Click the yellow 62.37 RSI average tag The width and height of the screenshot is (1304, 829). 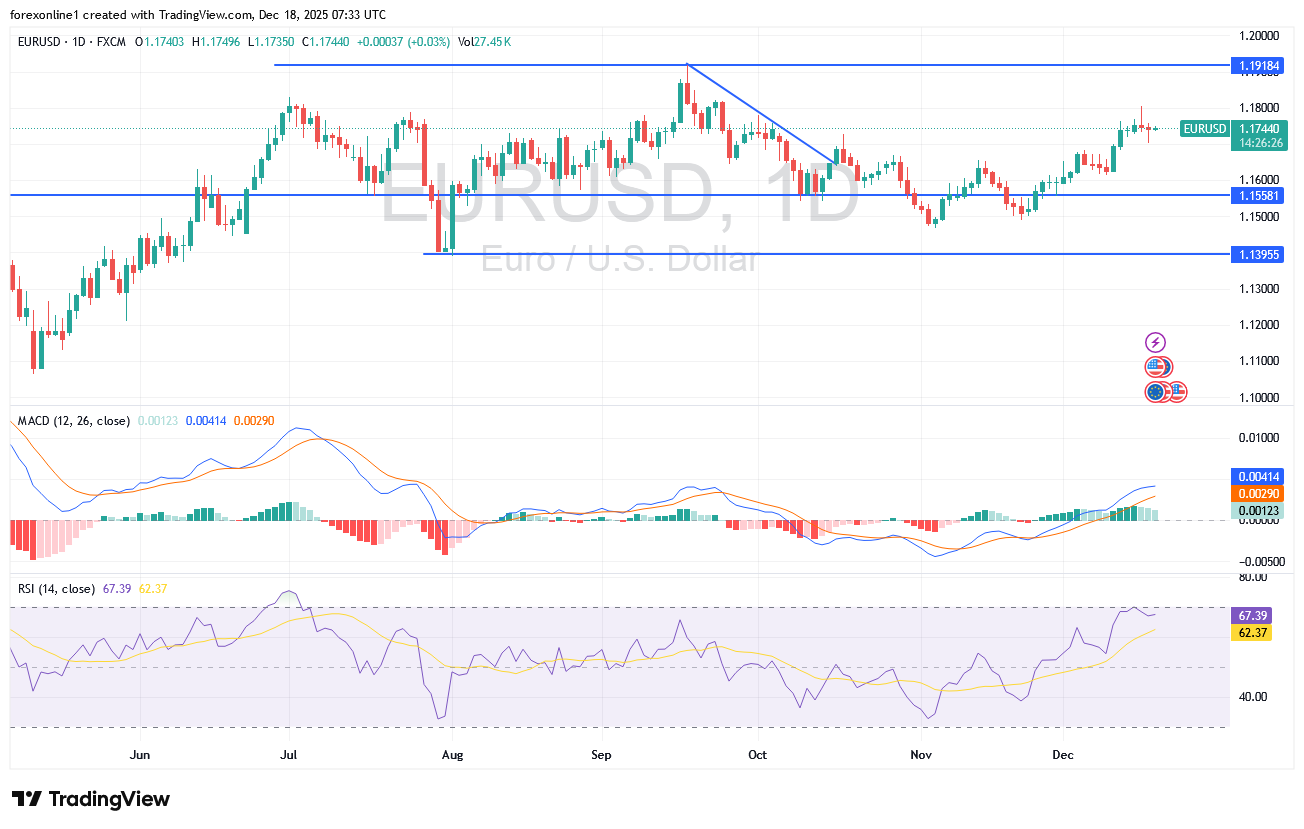(x=1252, y=633)
